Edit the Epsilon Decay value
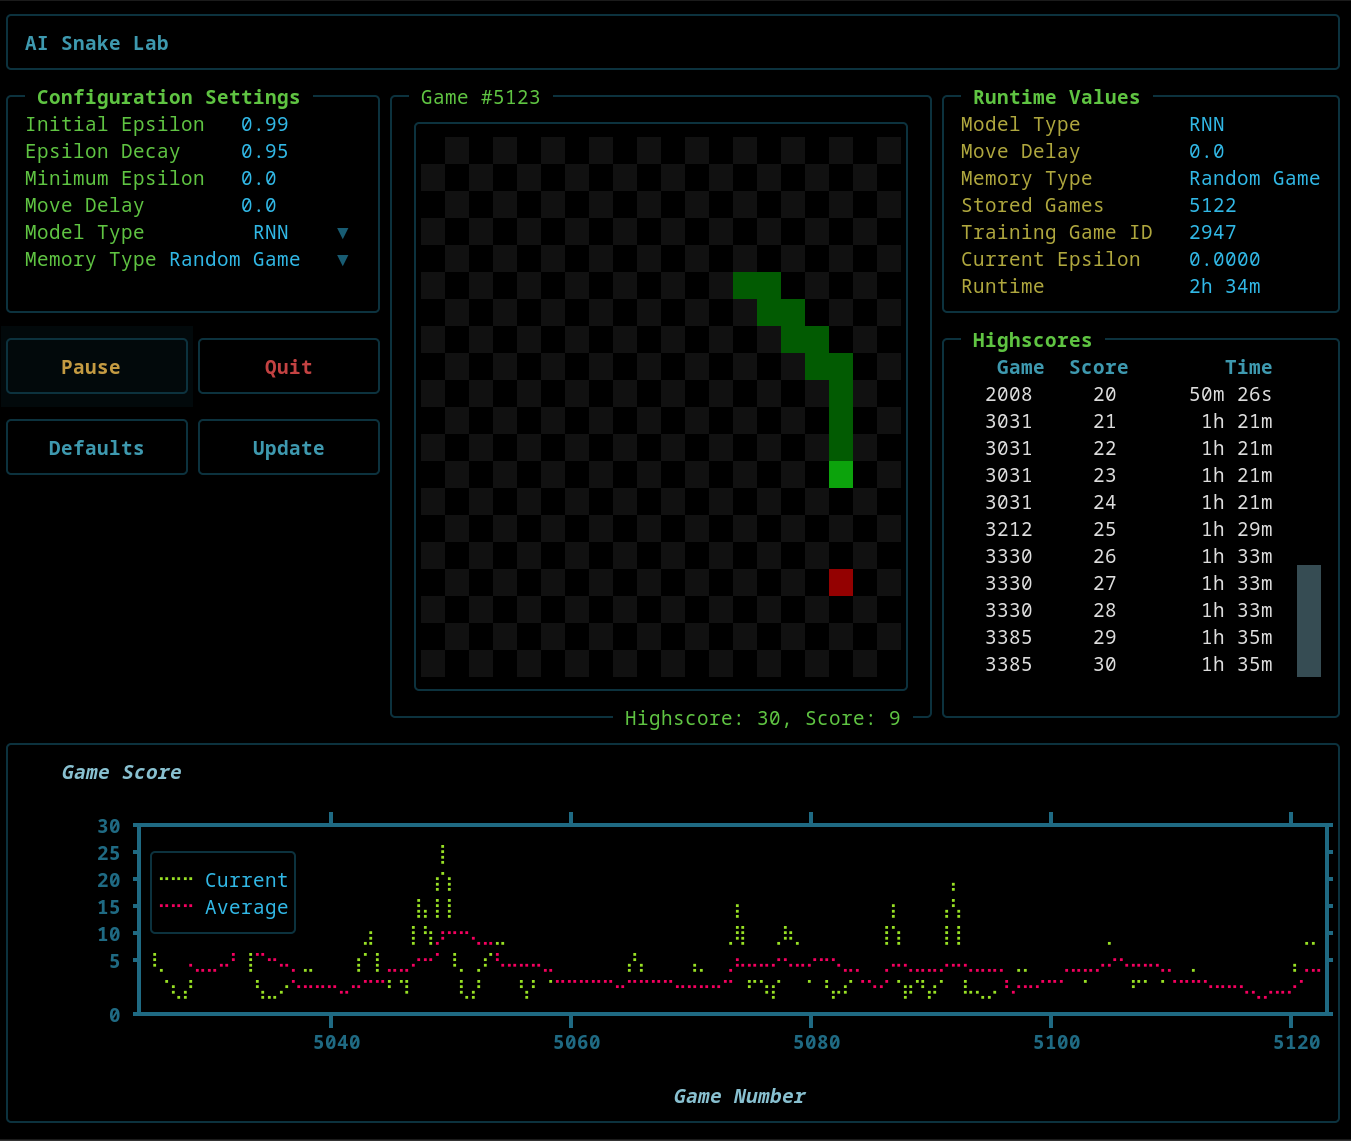This screenshot has width=1351, height=1141. 264,151
